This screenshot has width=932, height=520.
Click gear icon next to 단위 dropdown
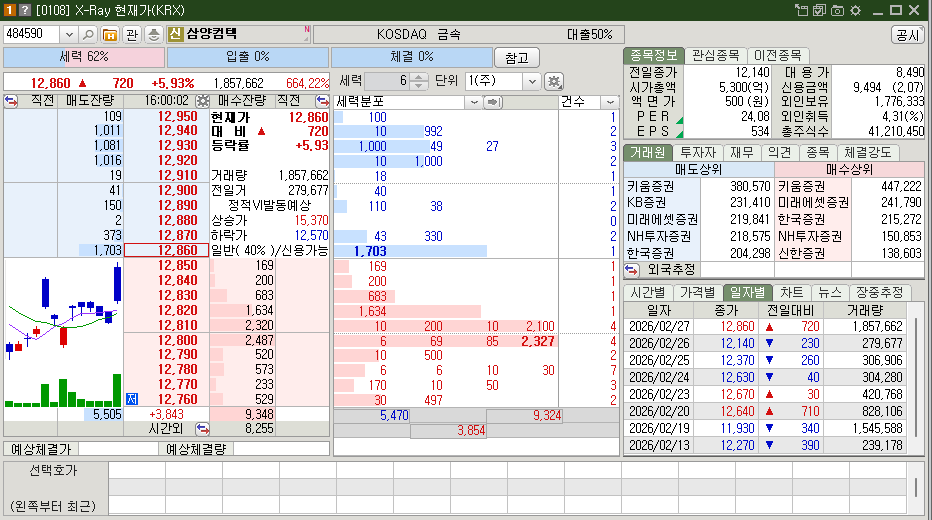(x=554, y=81)
